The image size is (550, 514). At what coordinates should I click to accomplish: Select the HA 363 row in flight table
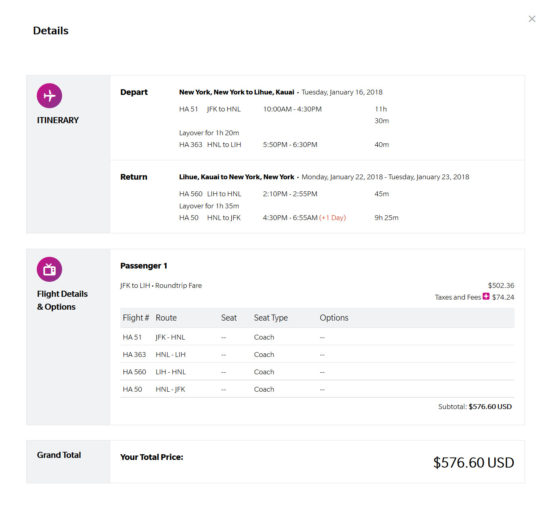(317, 354)
